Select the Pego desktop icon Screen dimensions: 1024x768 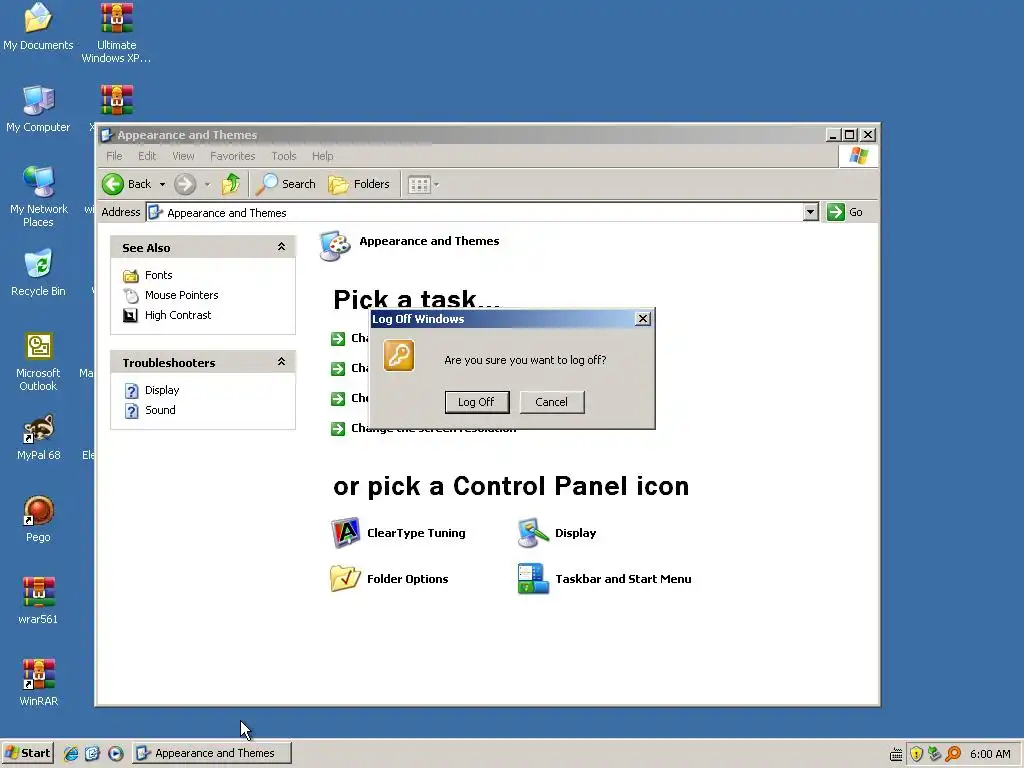click(x=38, y=520)
